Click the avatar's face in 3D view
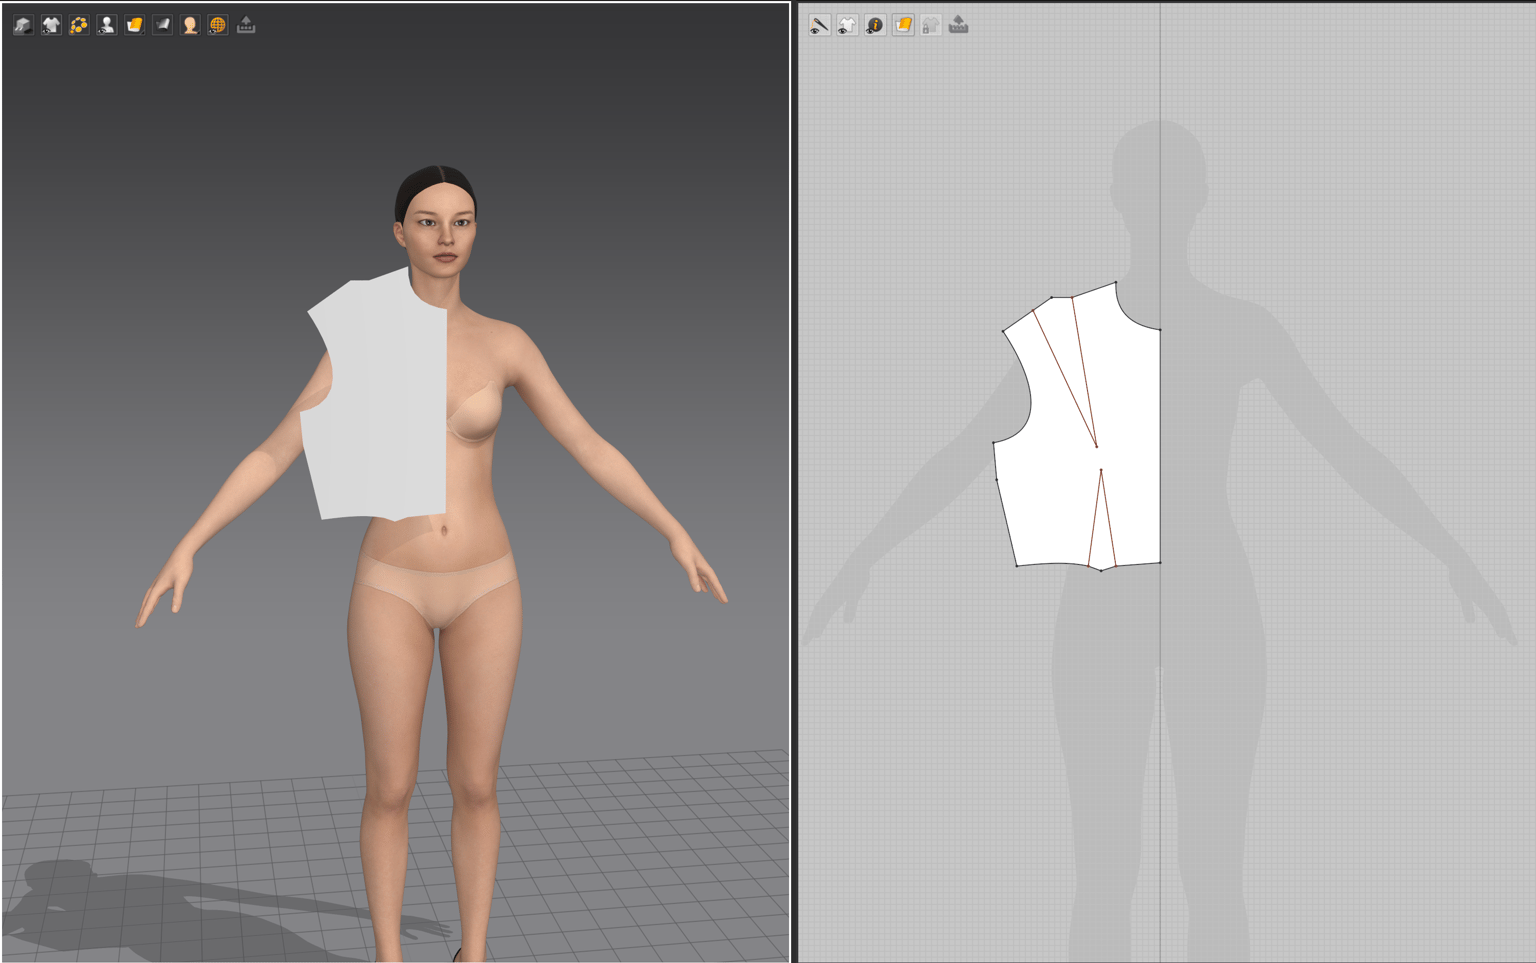This screenshot has height=963, width=1536. [440, 232]
